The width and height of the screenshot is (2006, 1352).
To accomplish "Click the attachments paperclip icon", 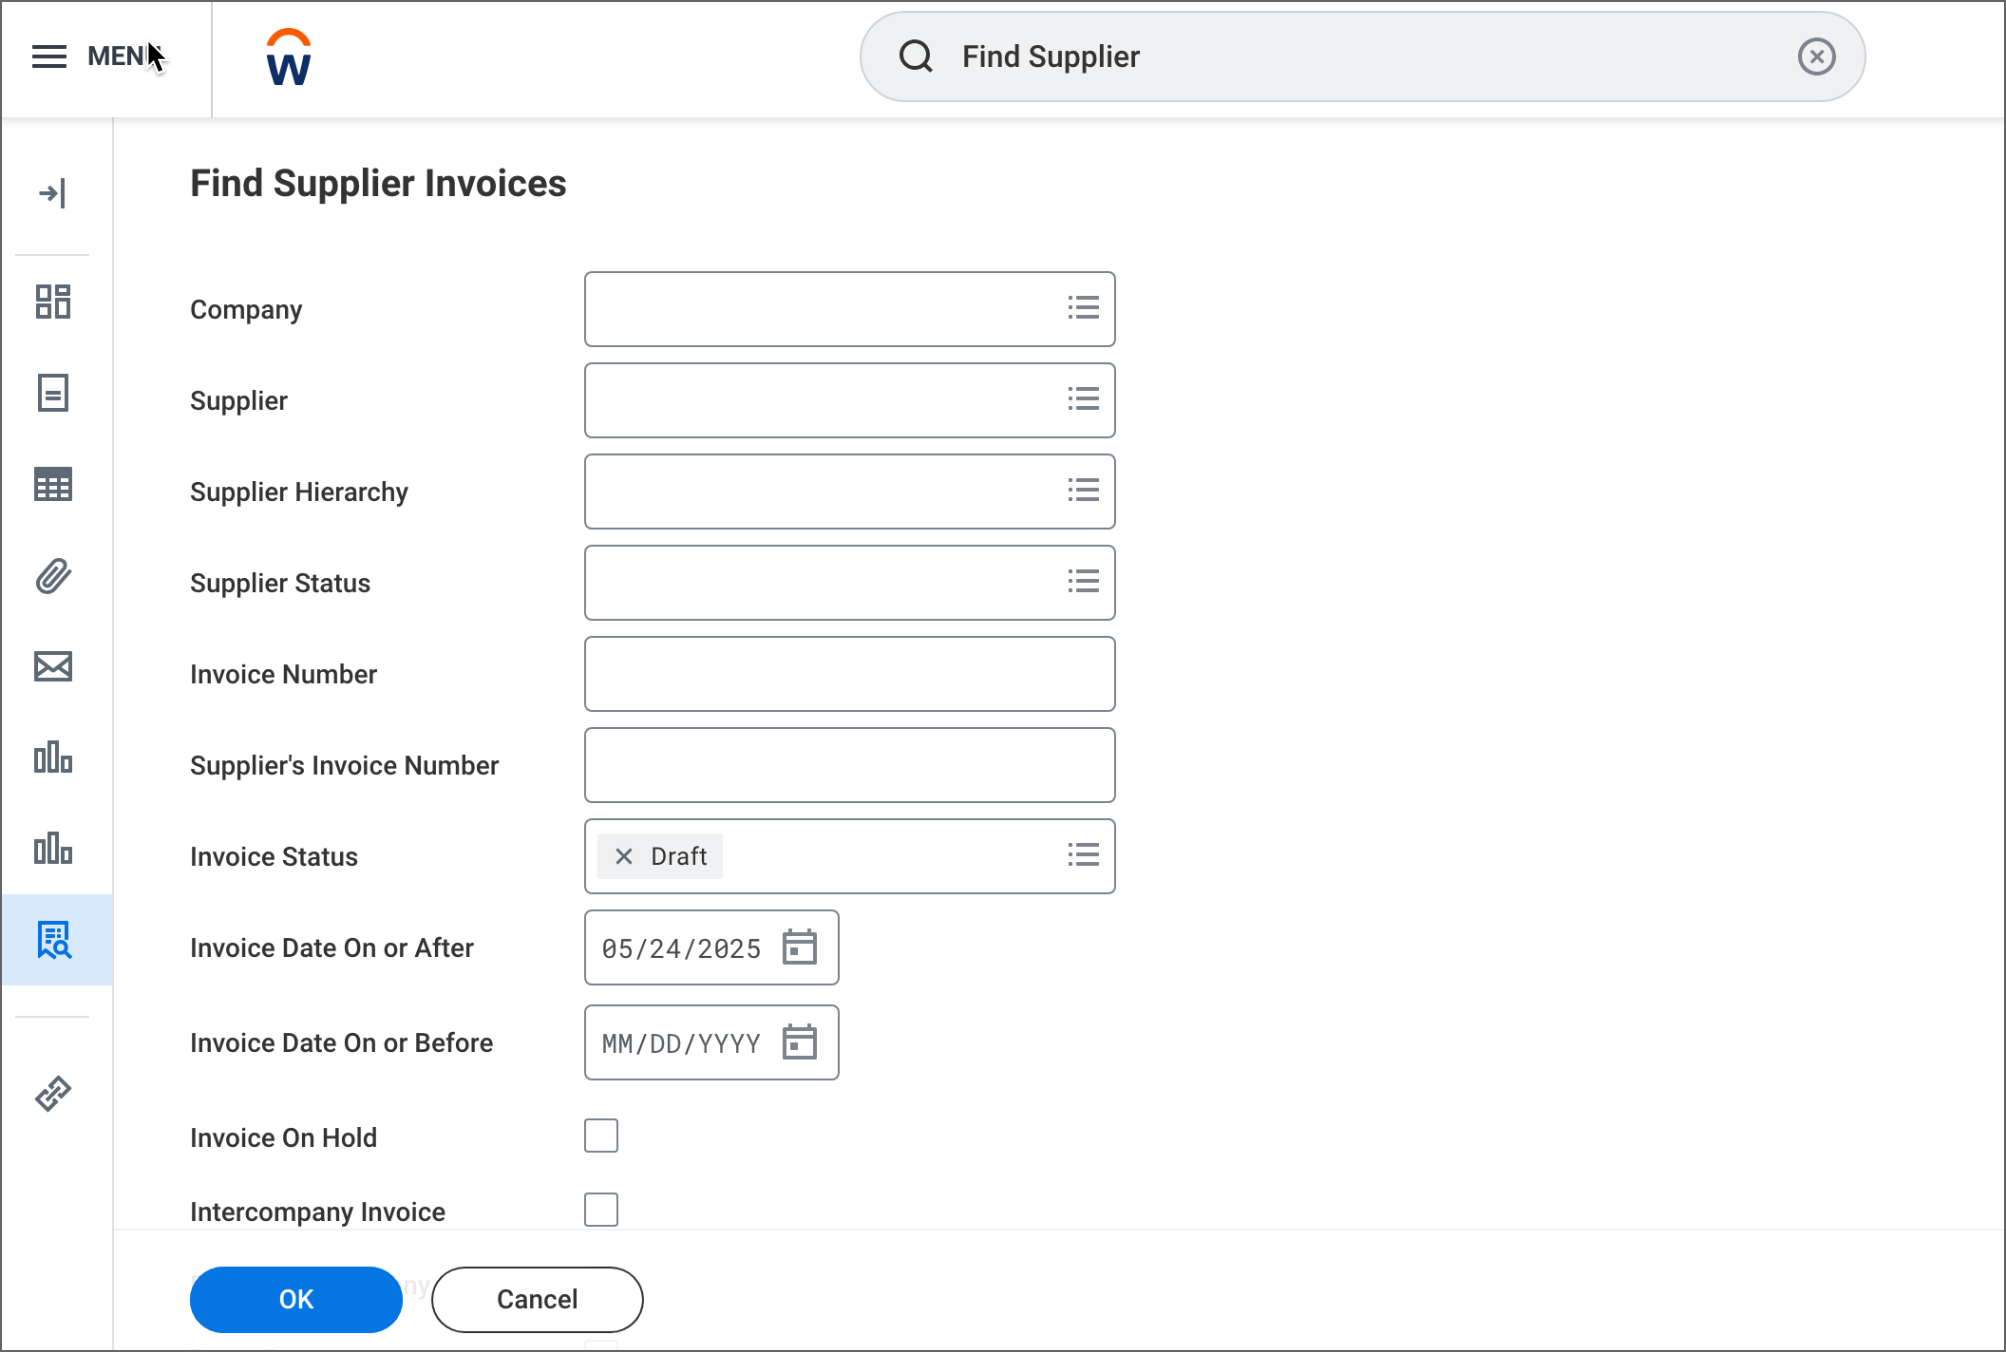I will pos(54,576).
